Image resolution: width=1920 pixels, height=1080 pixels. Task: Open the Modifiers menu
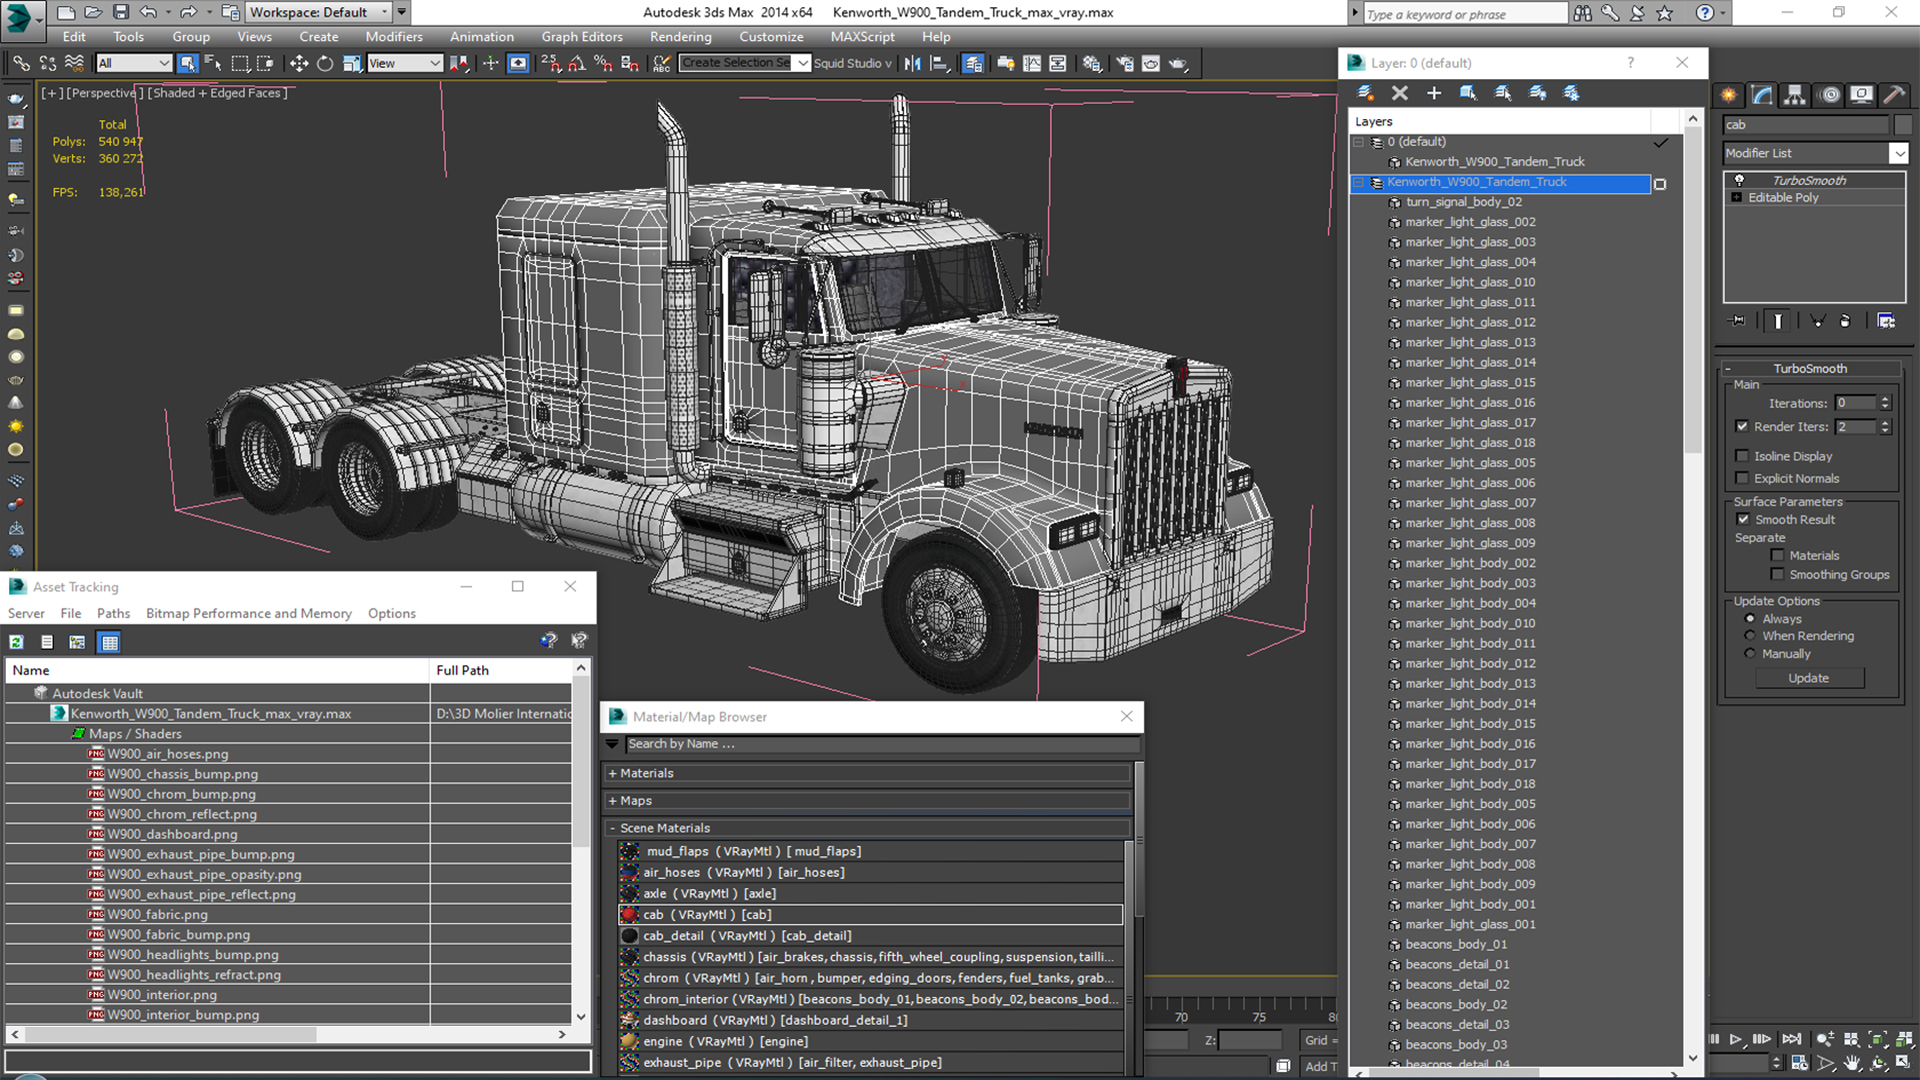tap(394, 37)
